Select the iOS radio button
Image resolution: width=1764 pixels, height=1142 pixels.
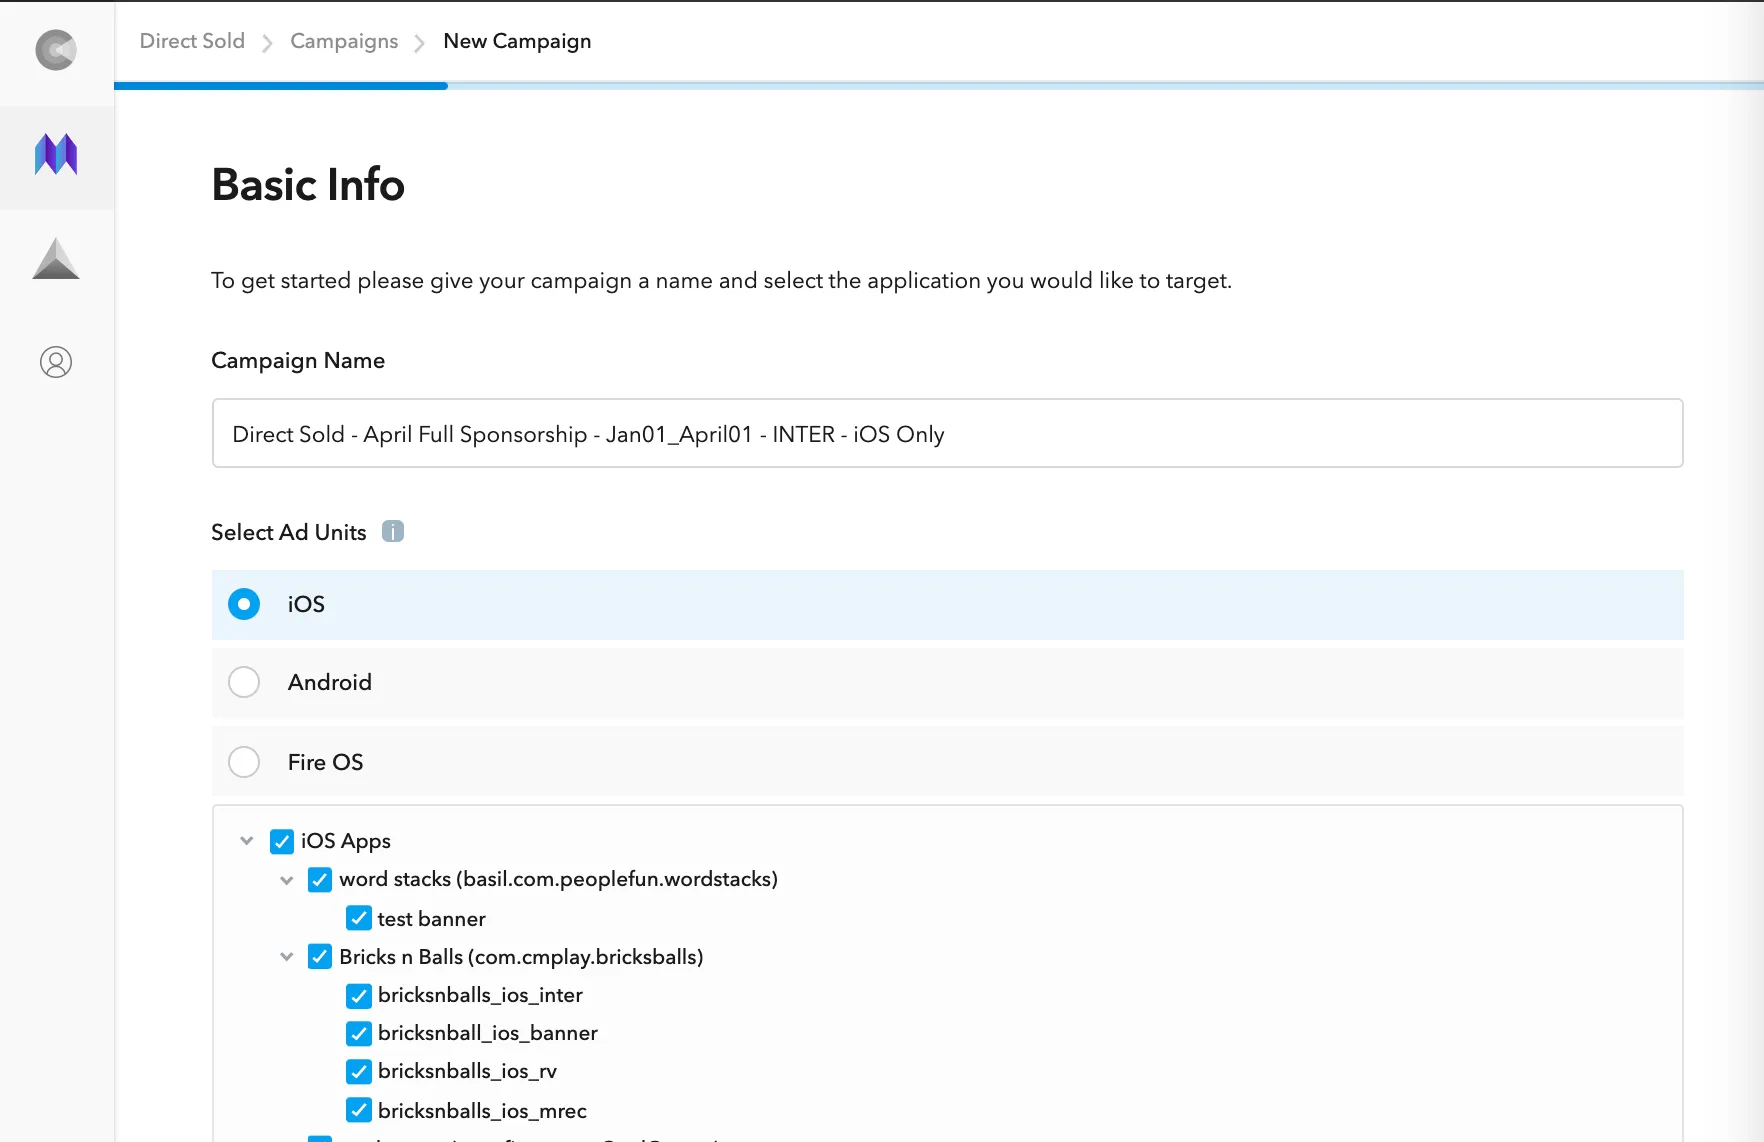point(244,604)
